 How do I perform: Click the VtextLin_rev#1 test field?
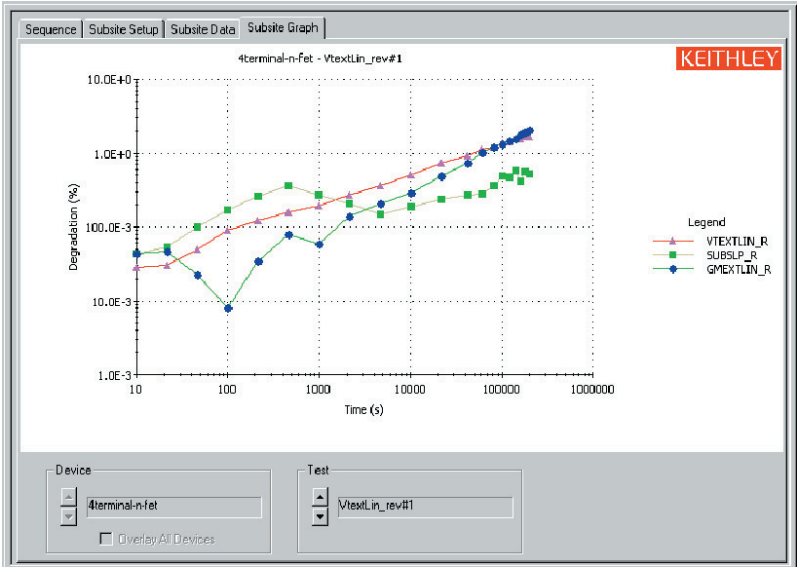coord(424,507)
